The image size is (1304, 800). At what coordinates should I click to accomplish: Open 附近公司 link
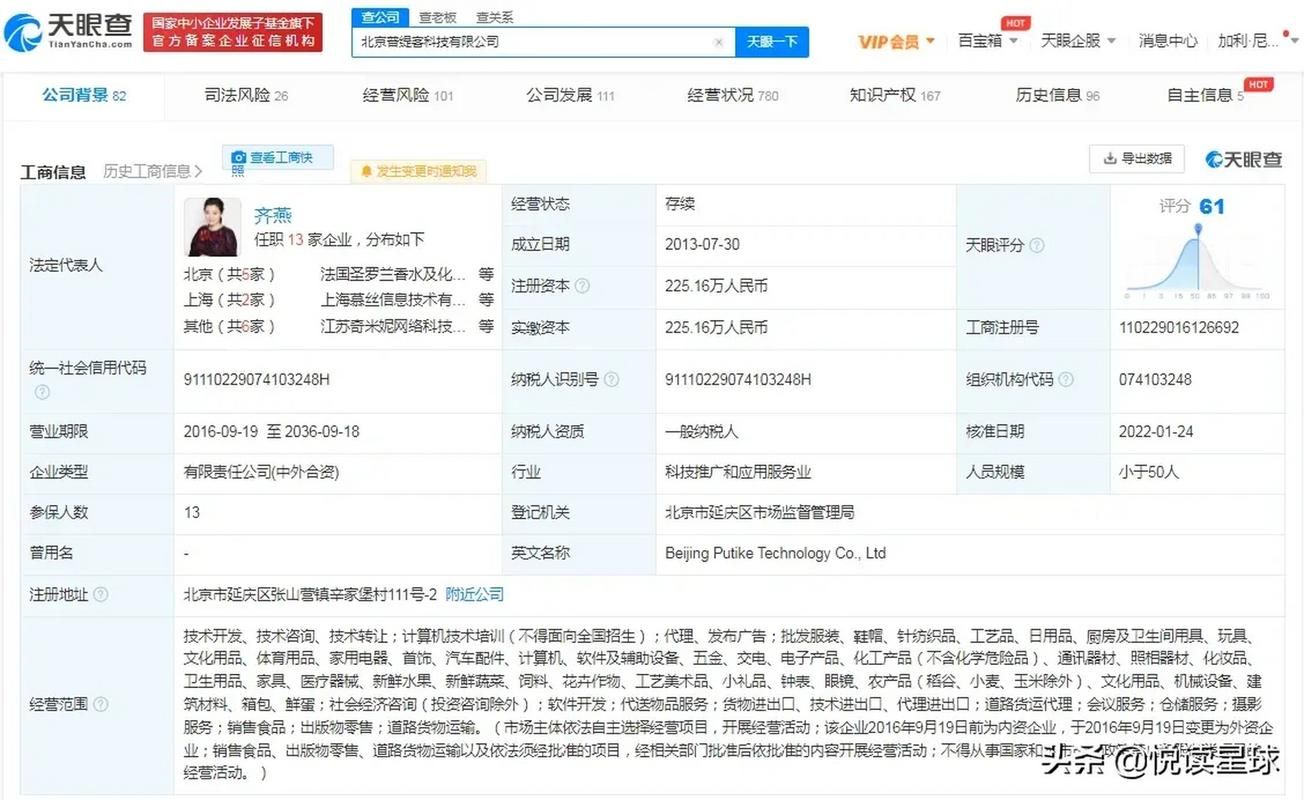pos(475,594)
